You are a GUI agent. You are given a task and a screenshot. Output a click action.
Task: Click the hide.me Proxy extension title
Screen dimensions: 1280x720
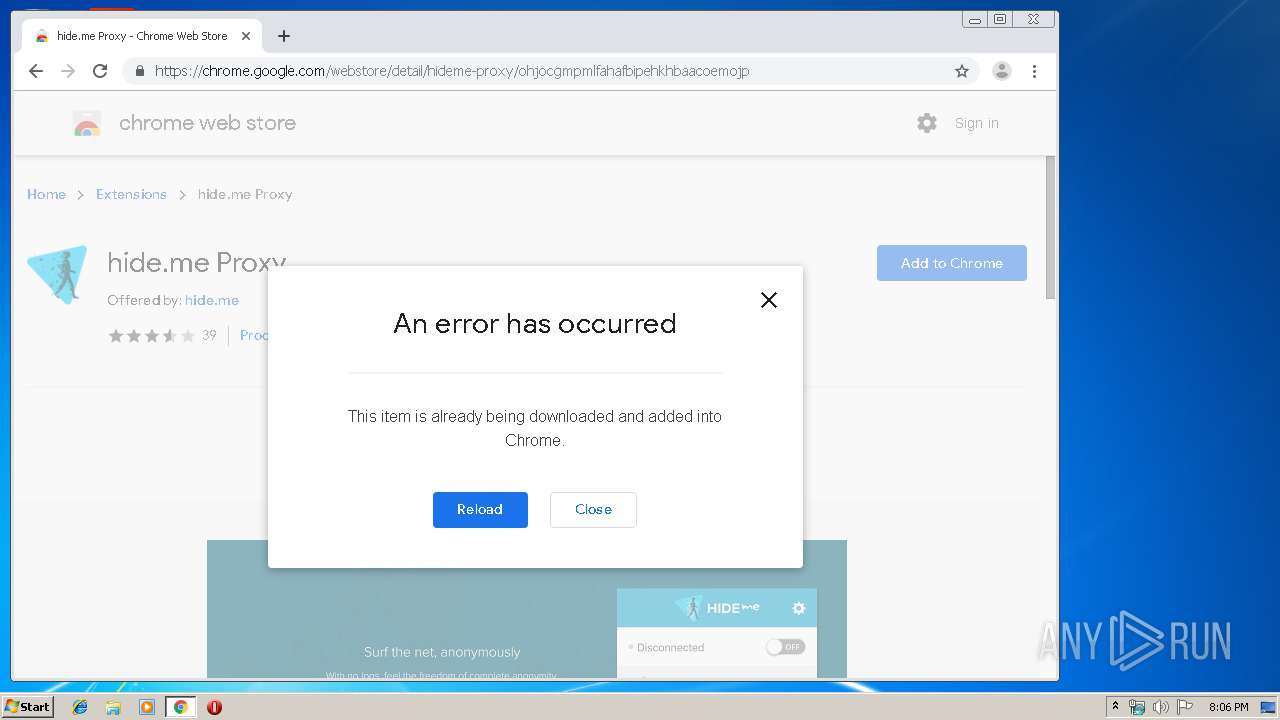[197, 262]
